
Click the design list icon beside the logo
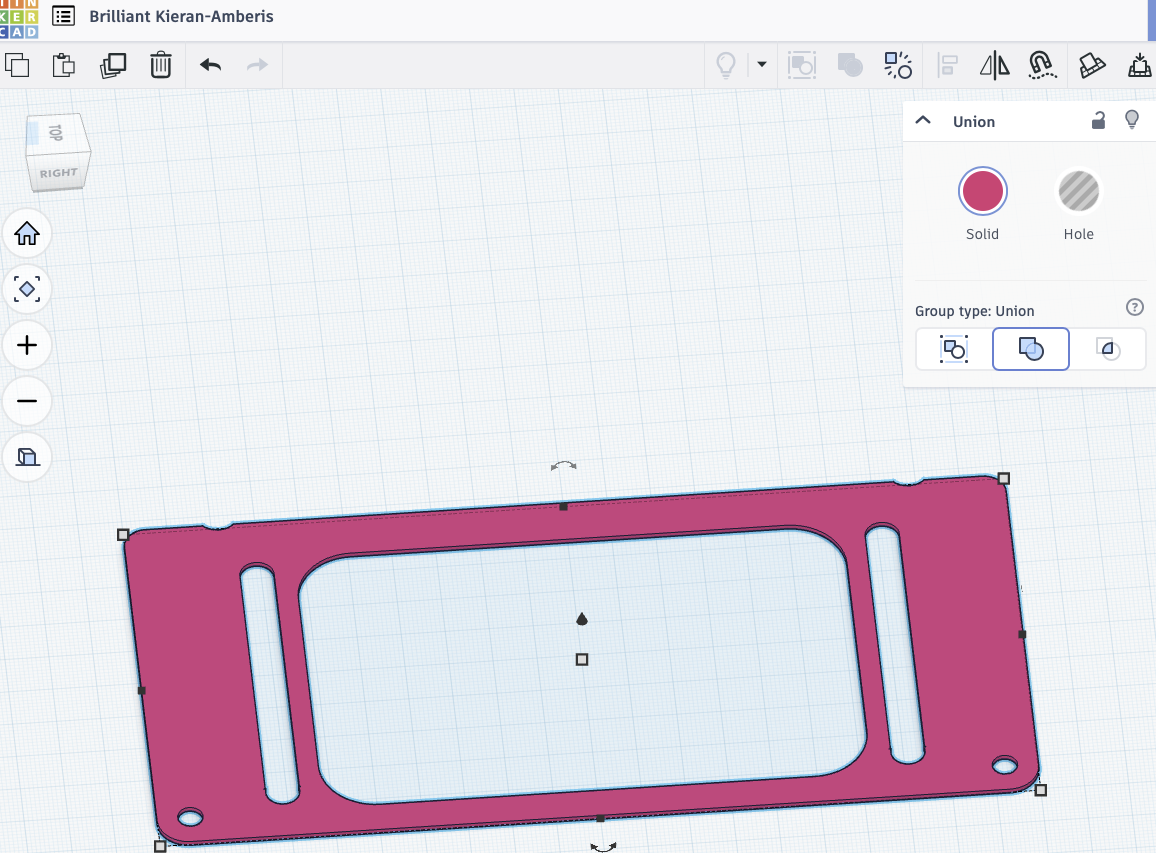pyautogui.click(x=63, y=16)
